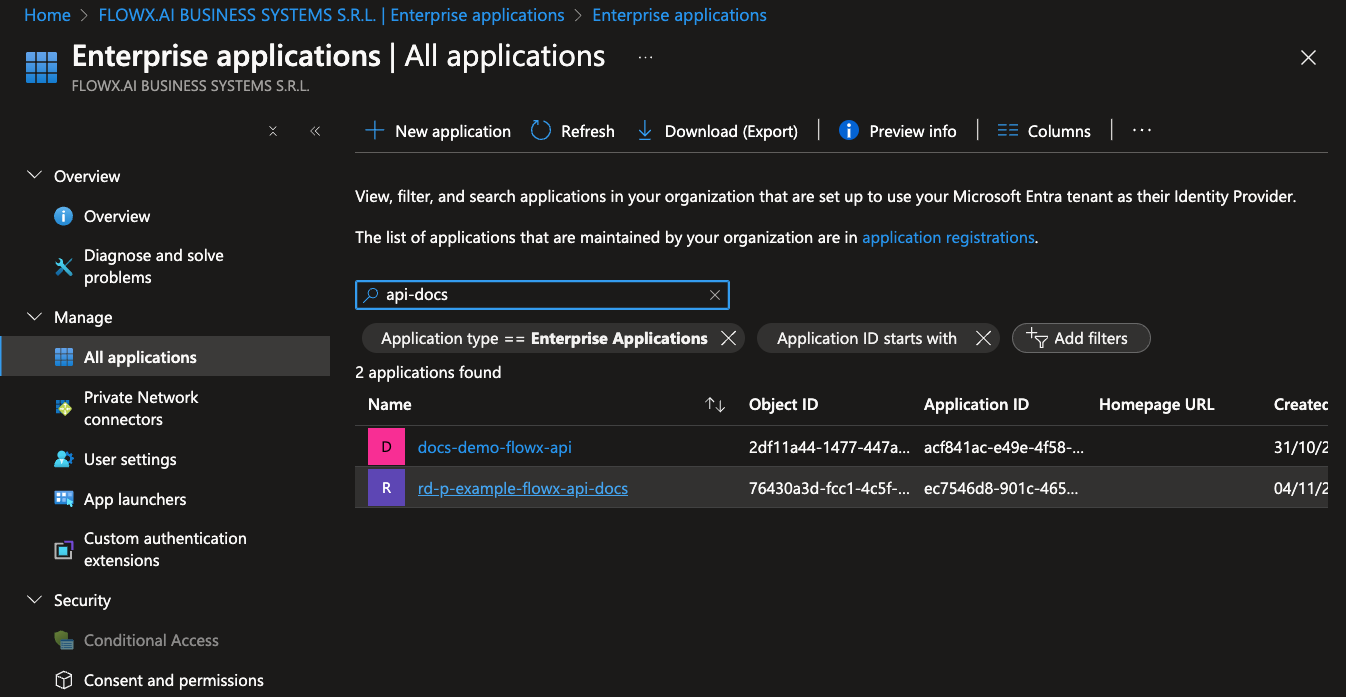
Task: Click the Download export arrow icon
Action: (x=645, y=131)
